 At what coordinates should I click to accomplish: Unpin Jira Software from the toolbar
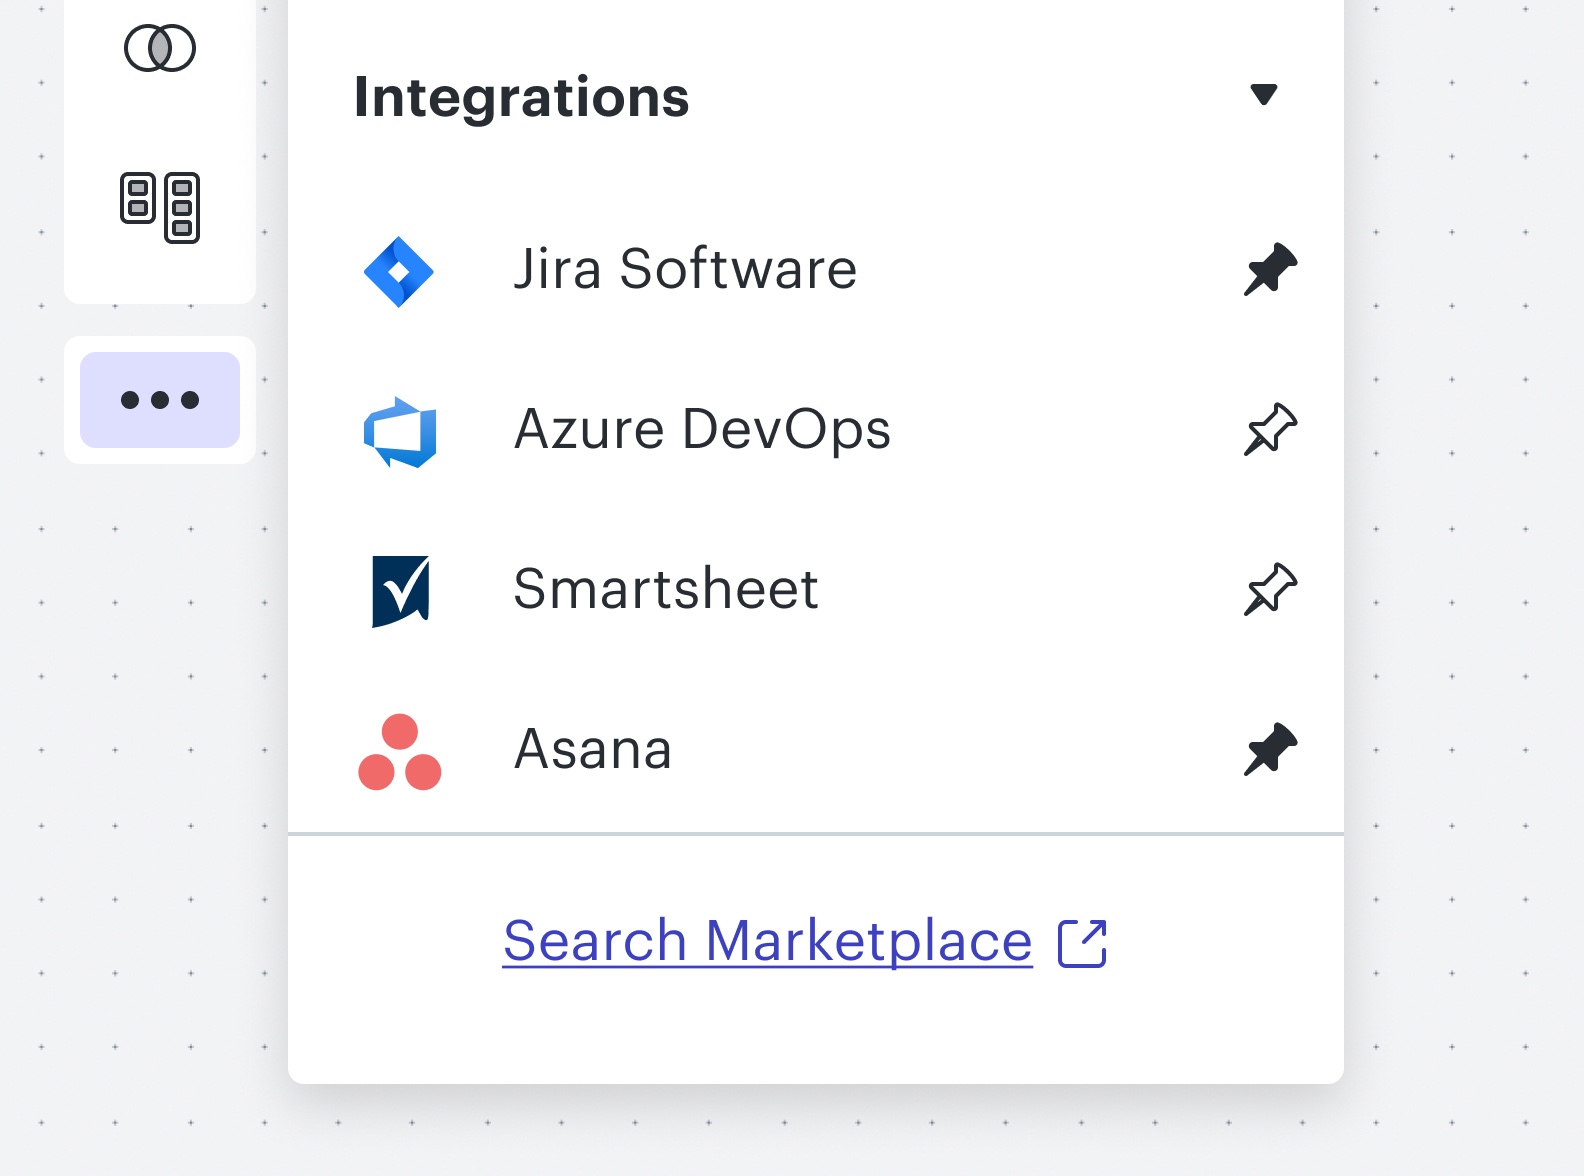point(1270,269)
